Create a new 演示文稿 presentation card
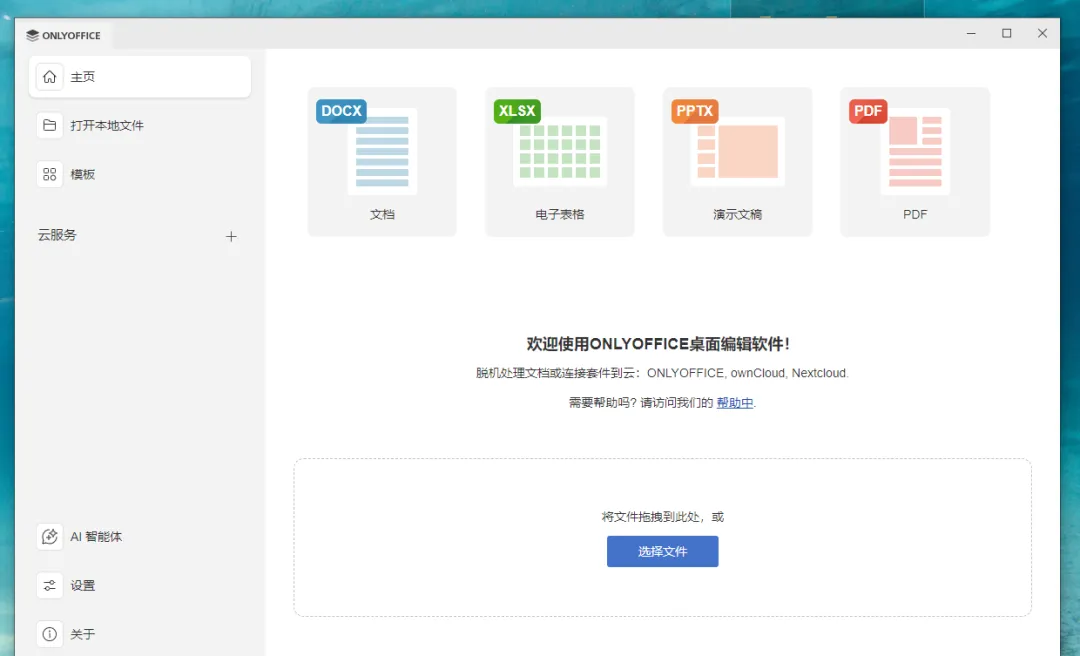 [x=738, y=162]
